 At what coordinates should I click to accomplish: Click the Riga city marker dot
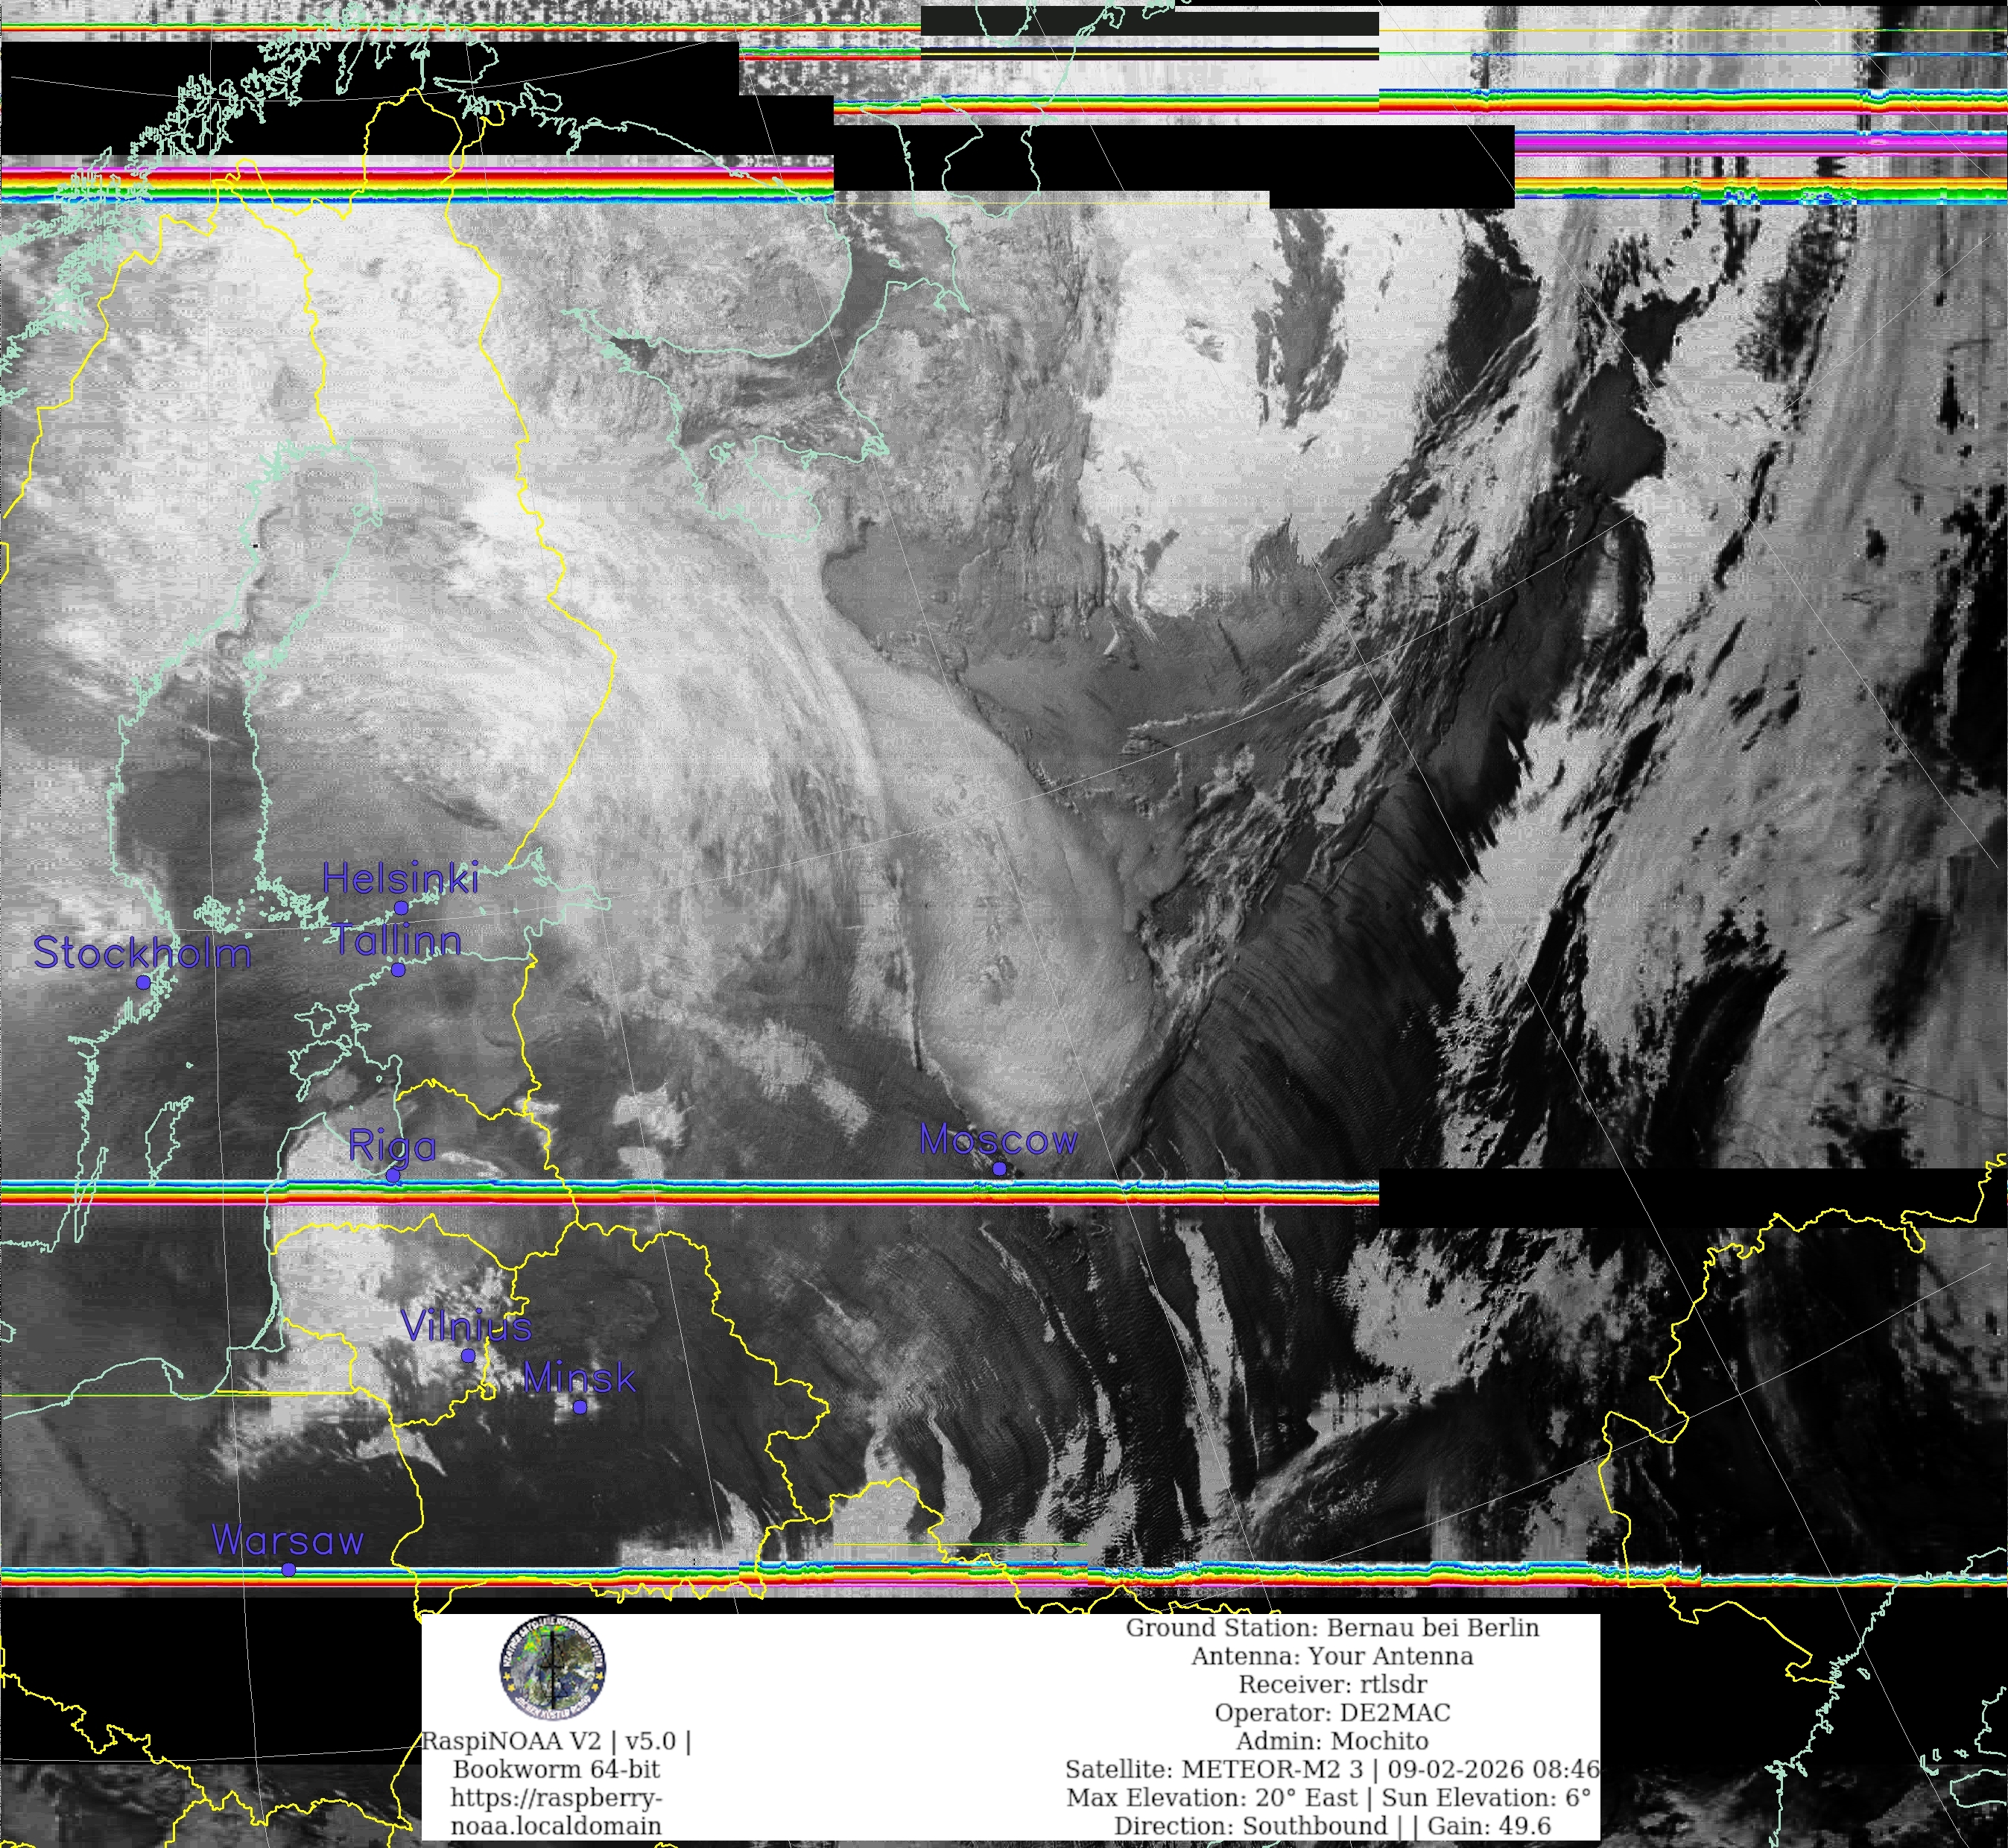click(393, 1176)
